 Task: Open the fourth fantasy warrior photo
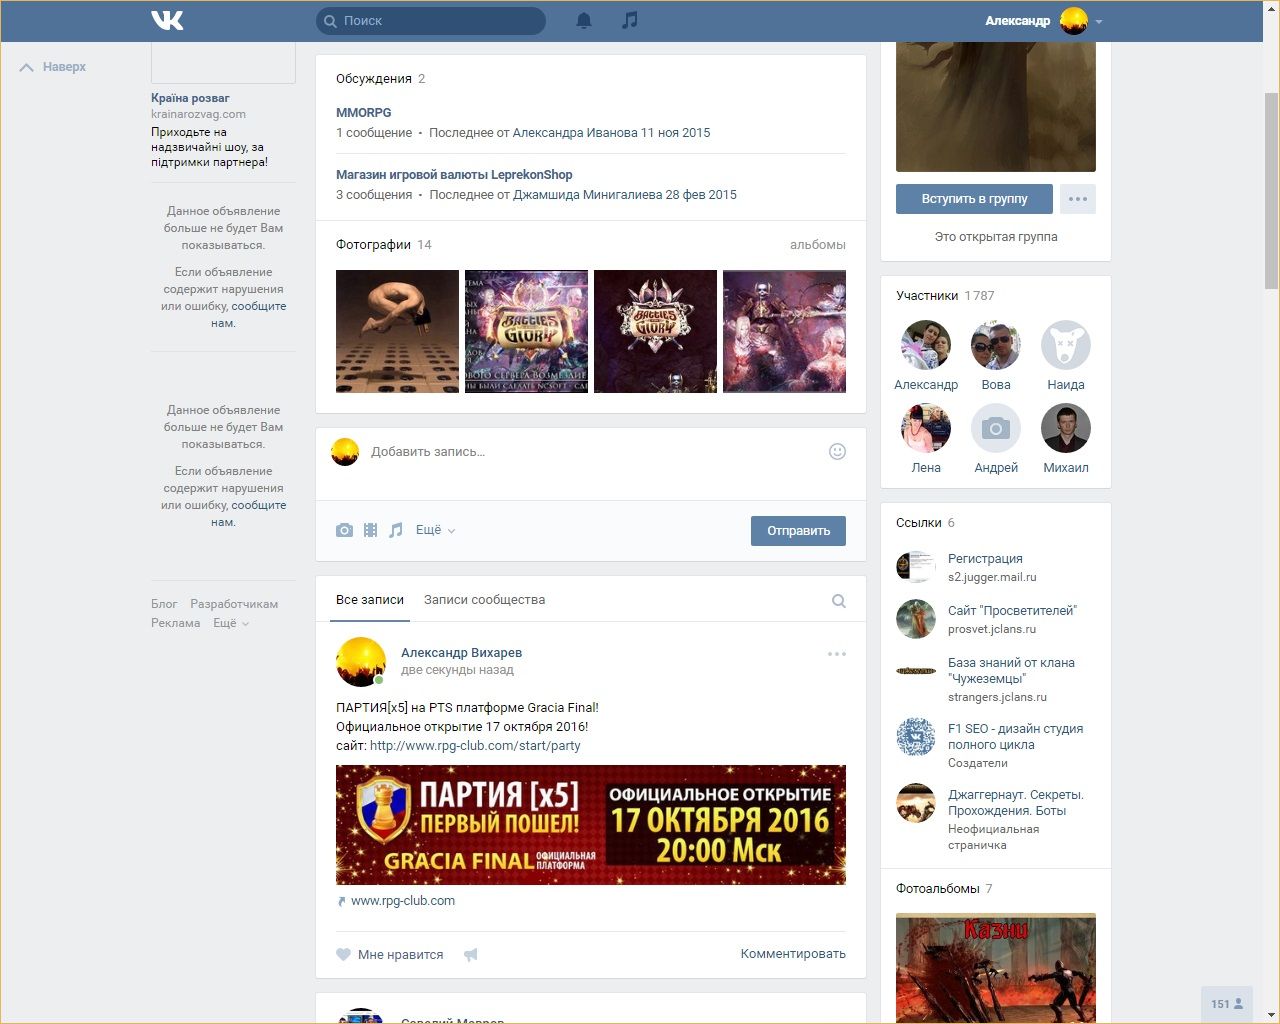(784, 331)
